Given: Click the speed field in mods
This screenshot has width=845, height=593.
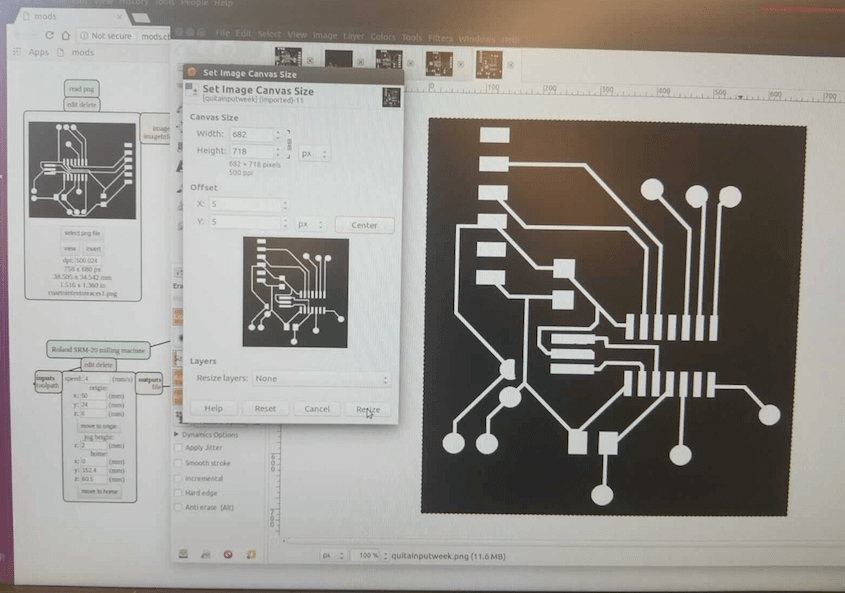Looking at the screenshot, I should pos(95,379).
